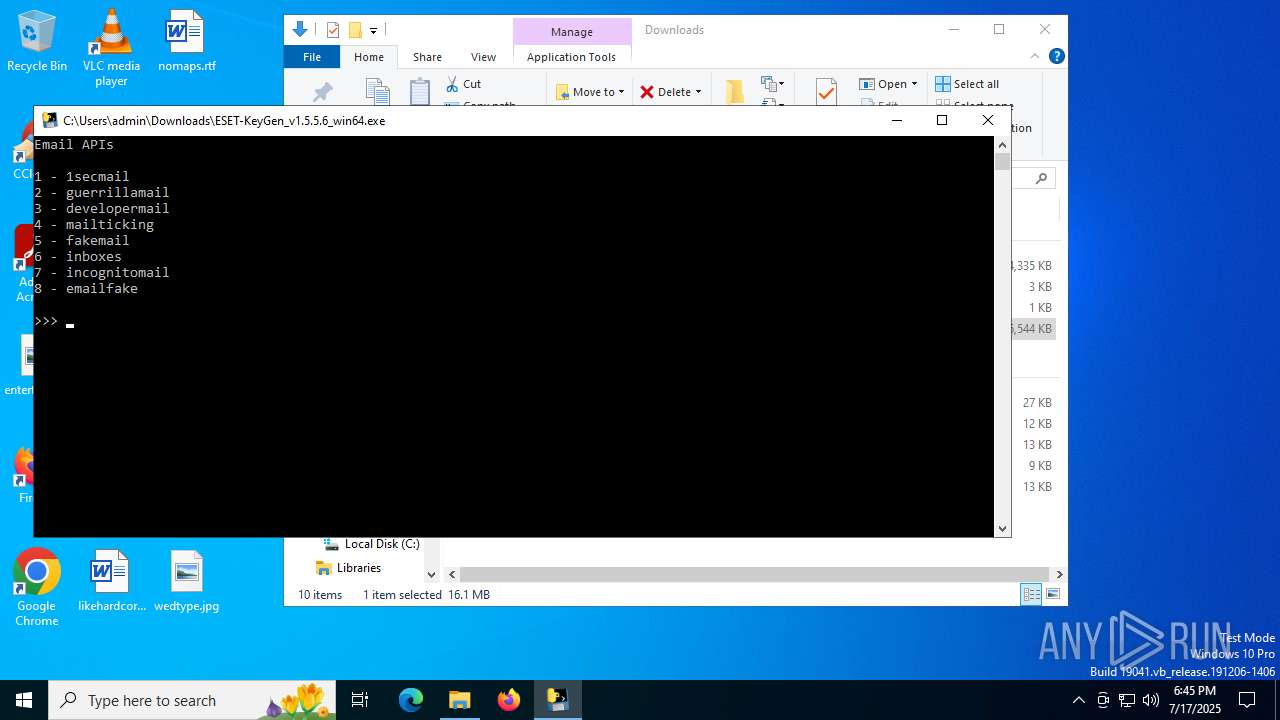Open nomaps.rtf document icon
This screenshot has width=1280, height=720.
(x=186, y=40)
